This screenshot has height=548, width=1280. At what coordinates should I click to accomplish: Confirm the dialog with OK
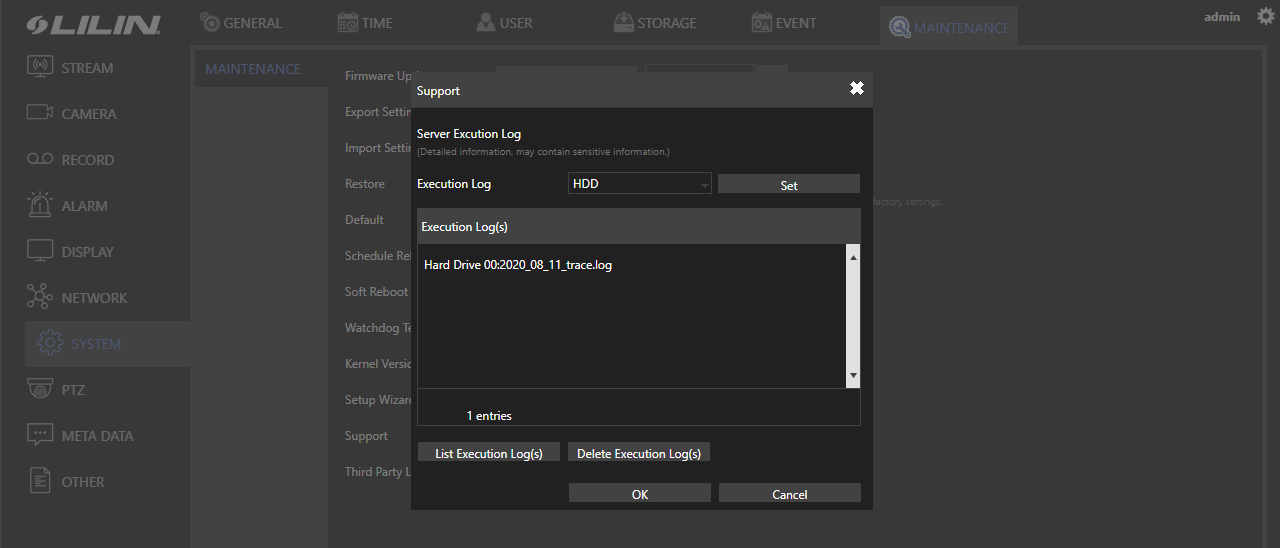coord(639,494)
